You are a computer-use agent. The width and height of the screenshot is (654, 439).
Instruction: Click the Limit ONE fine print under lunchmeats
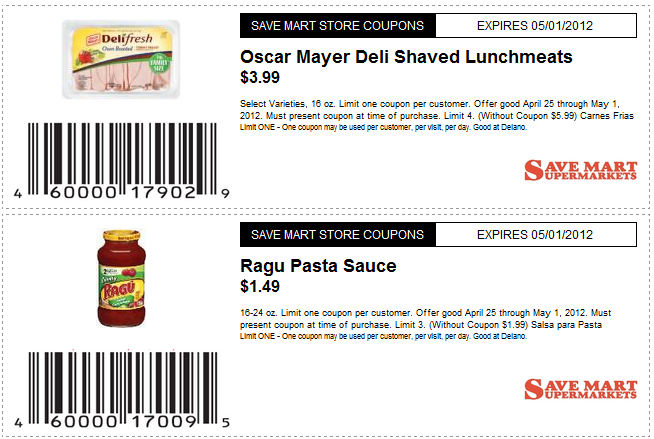click(x=383, y=127)
